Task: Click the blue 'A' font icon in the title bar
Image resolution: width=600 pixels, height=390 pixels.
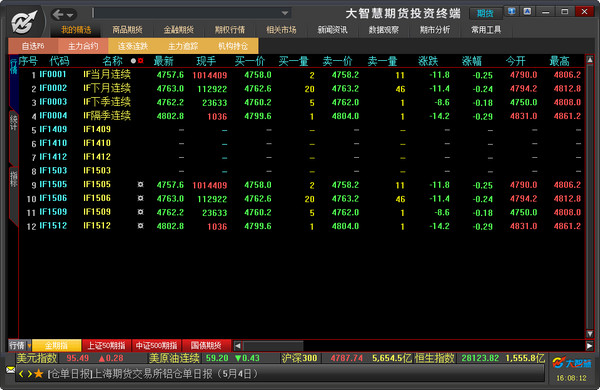Action: (527, 11)
